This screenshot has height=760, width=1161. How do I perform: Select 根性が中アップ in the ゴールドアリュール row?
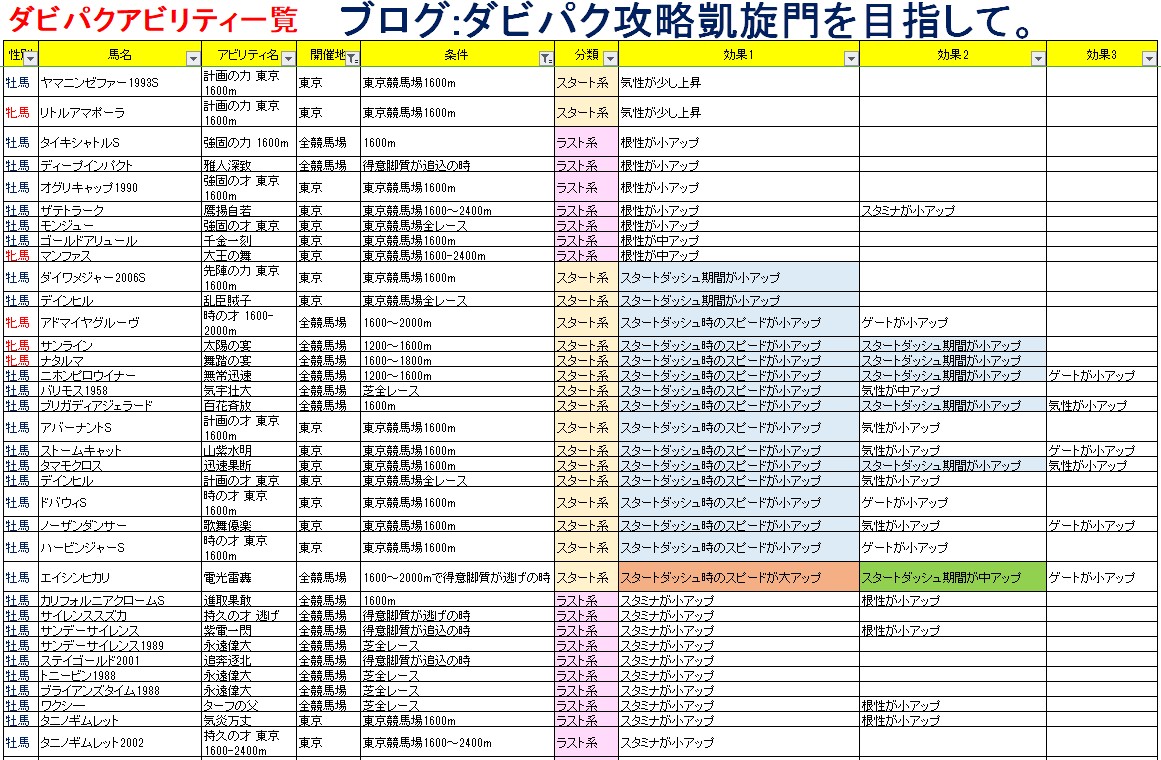tap(739, 240)
